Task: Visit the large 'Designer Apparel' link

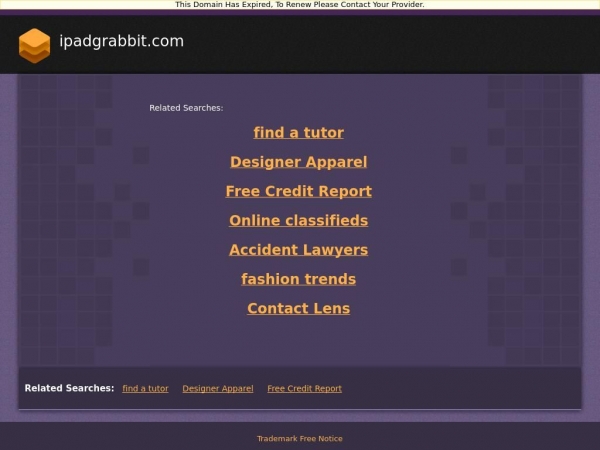Action: [x=298, y=162]
